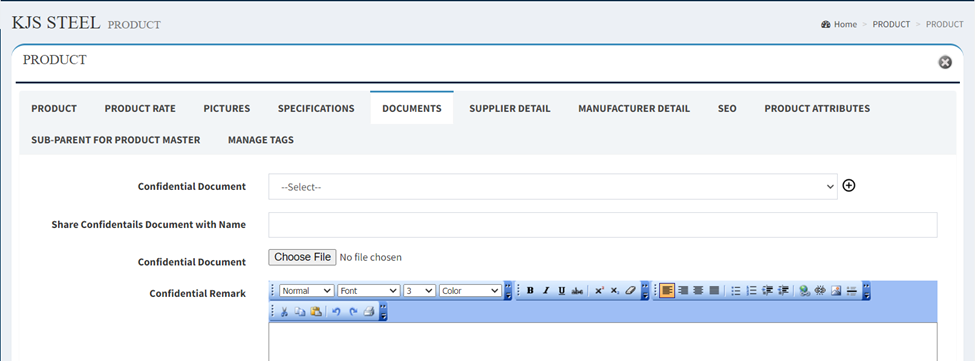Open the Normal paragraph style dropdown
Image resolution: width=975 pixels, height=361 pixels.
(307, 290)
